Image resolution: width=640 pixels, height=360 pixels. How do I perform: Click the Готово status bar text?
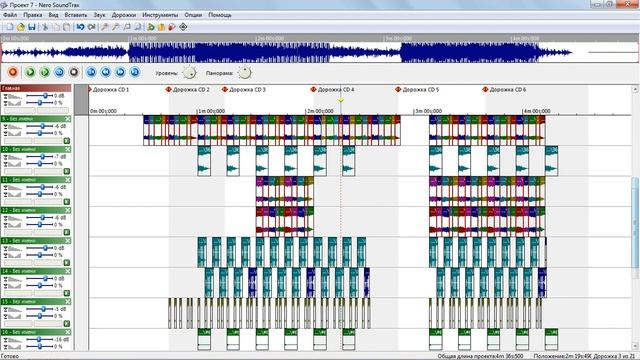pyautogui.click(x=10, y=356)
